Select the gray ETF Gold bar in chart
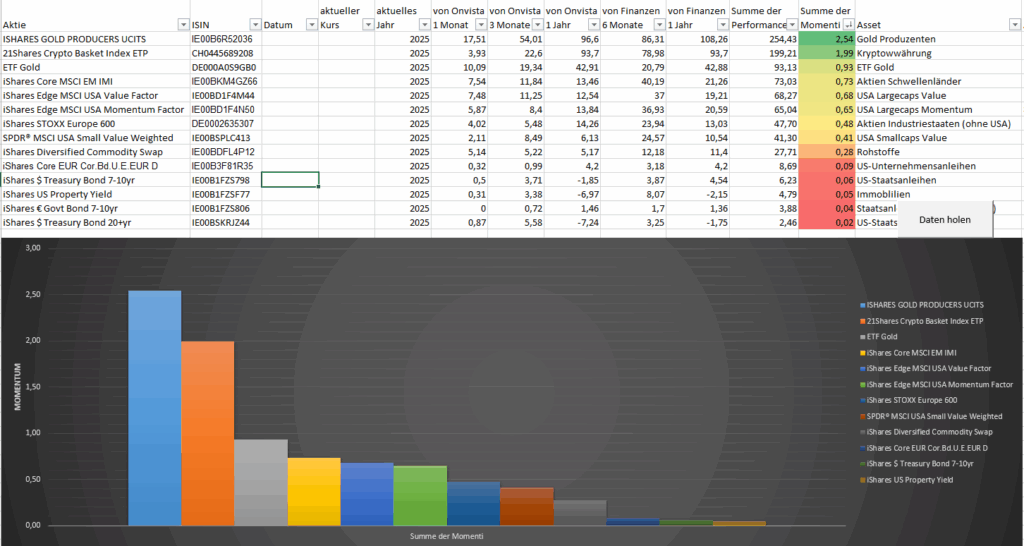 260,482
